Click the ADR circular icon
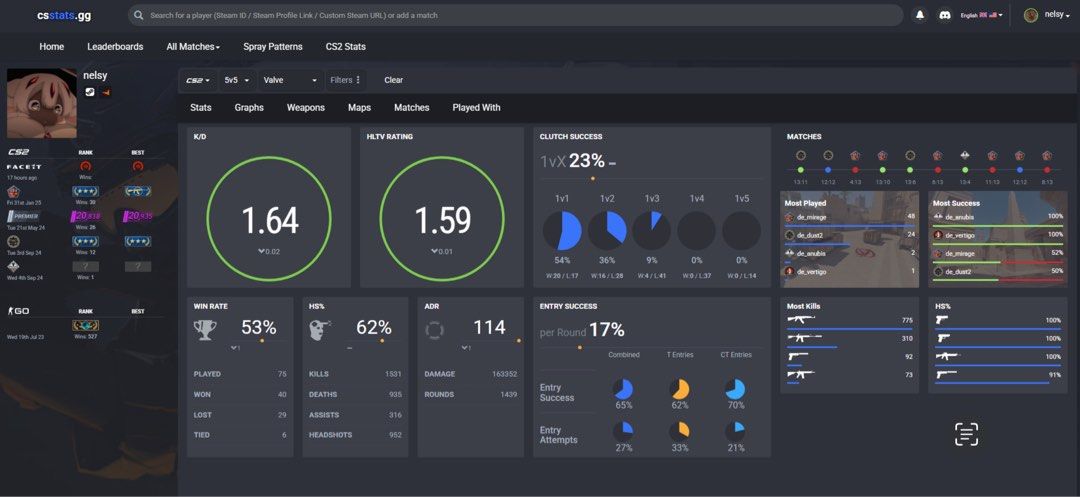This screenshot has height=497, width=1080. [x=435, y=330]
